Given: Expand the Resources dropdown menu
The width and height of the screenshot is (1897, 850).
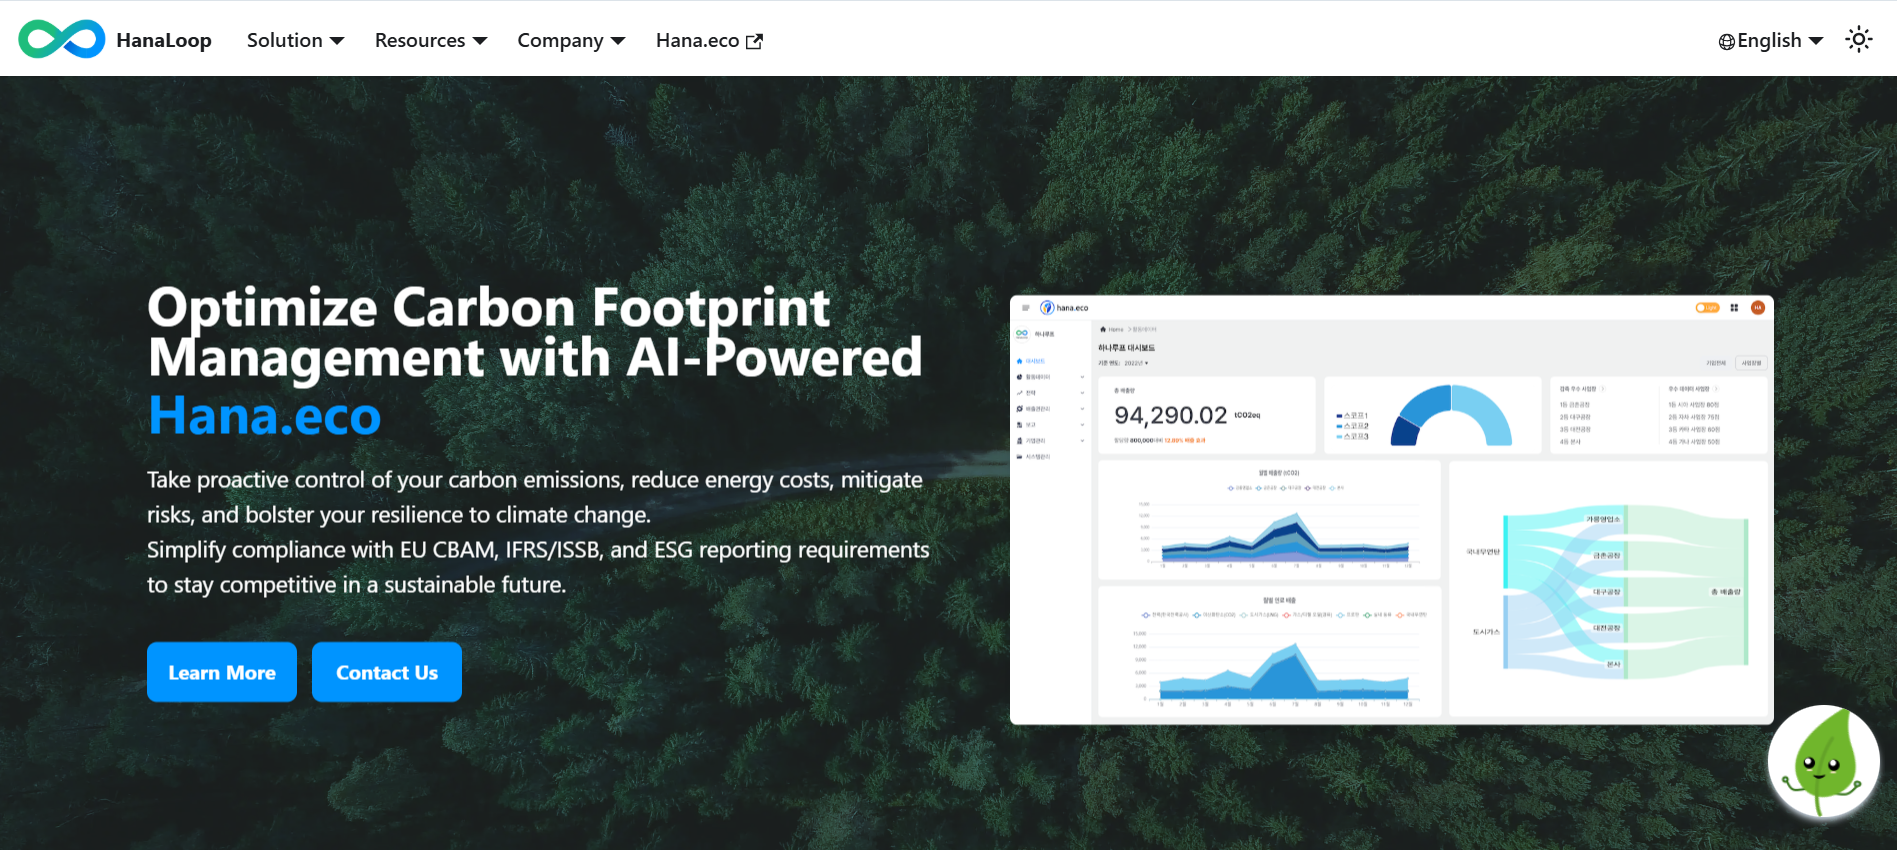Looking at the screenshot, I should coord(430,40).
